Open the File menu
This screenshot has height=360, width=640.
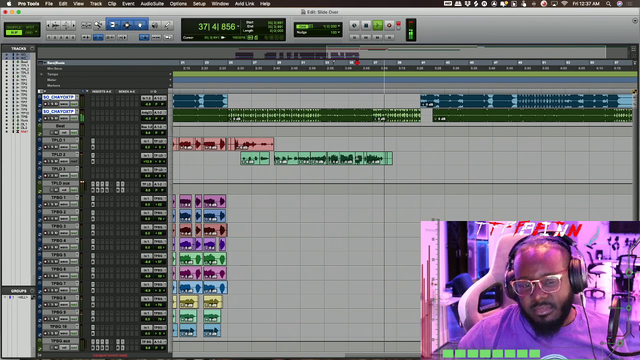pos(49,4)
